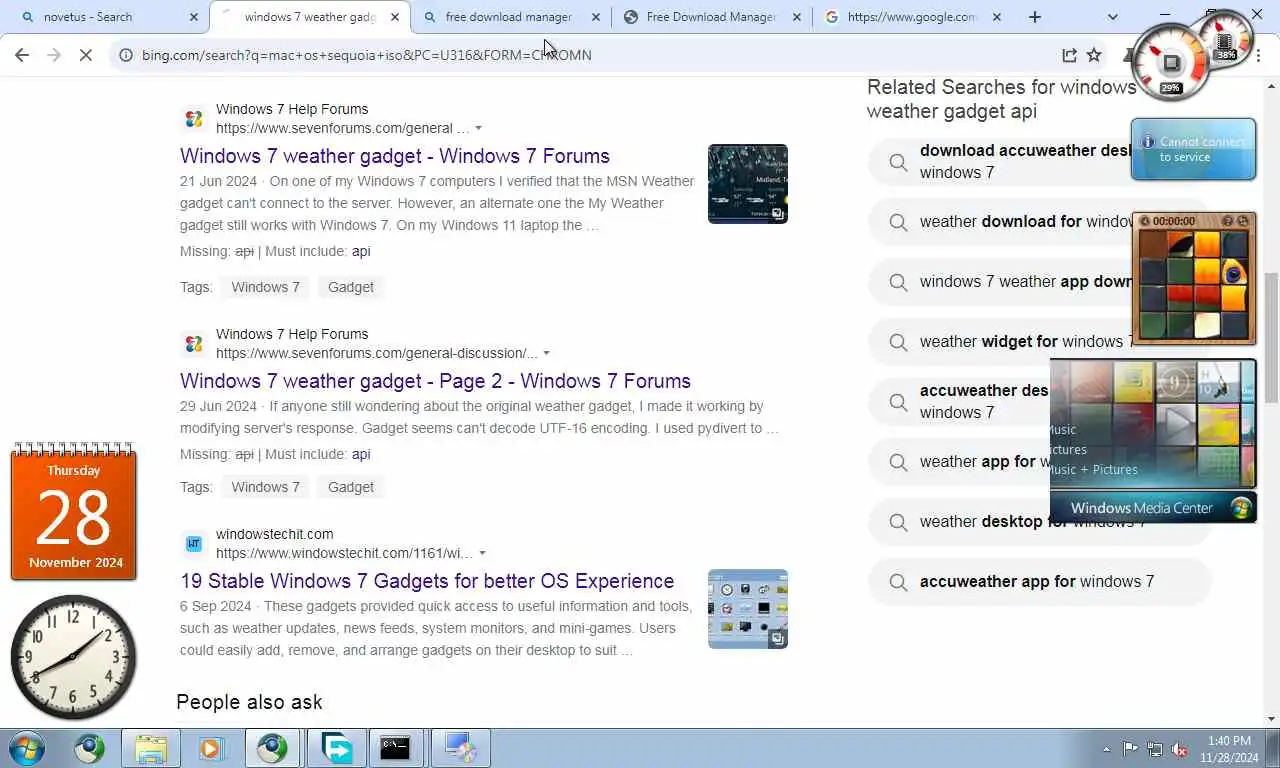Open Windows Media Player on taskbar
This screenshot has height=768, width=1280.
point(211,748)
